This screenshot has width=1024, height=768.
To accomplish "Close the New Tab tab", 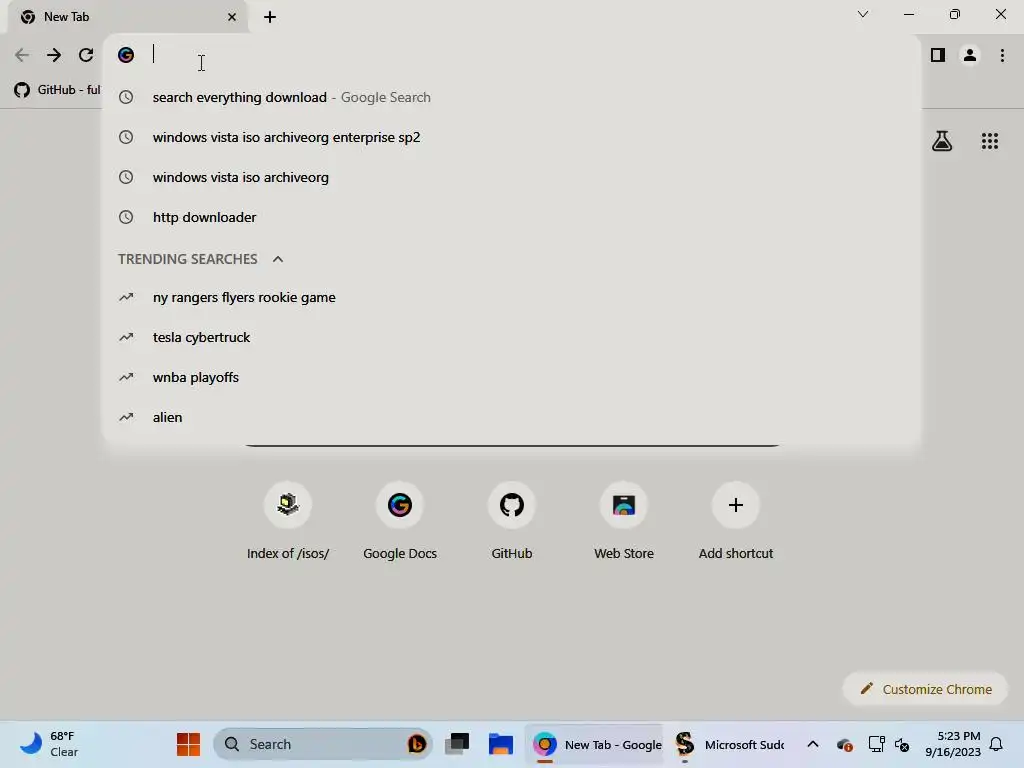I will pyautogui.click(x=232, y=17).
